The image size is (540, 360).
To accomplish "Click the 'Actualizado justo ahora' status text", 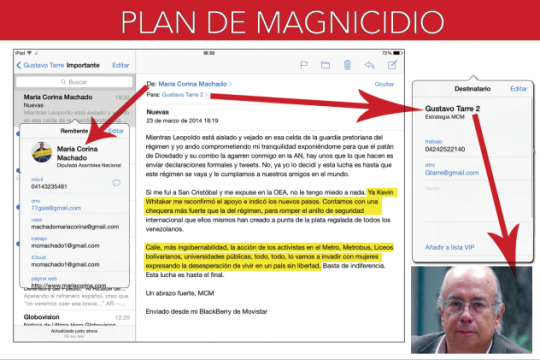I will coord(74,331).
